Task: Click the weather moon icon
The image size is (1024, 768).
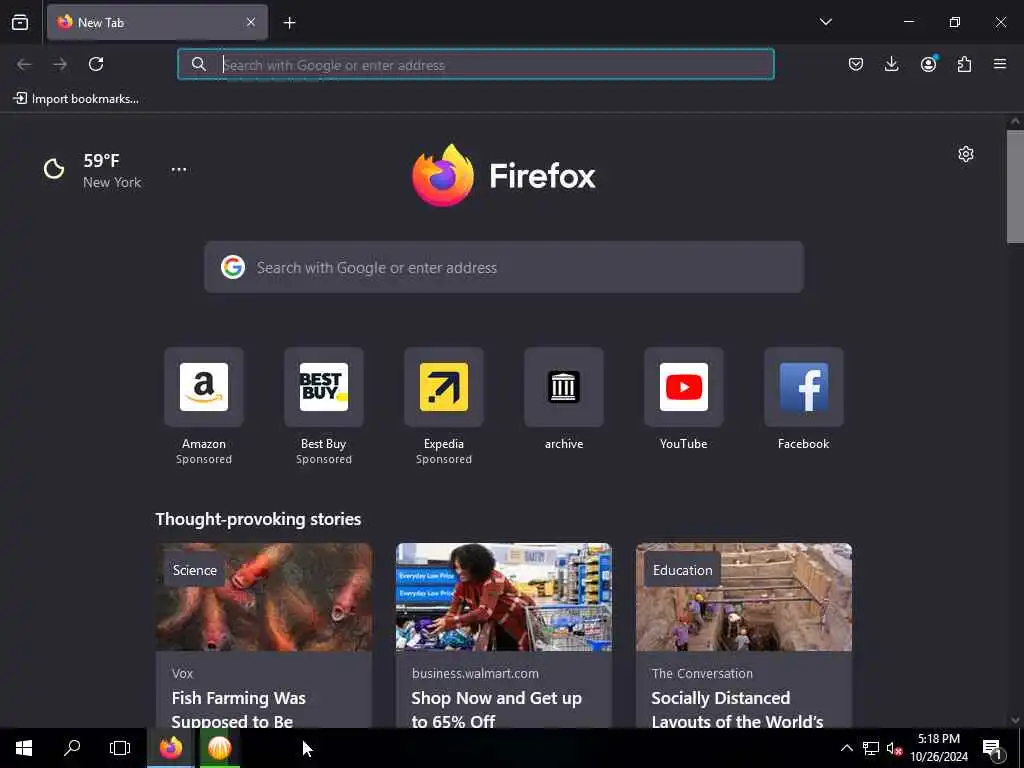Action: click(54, 169)
